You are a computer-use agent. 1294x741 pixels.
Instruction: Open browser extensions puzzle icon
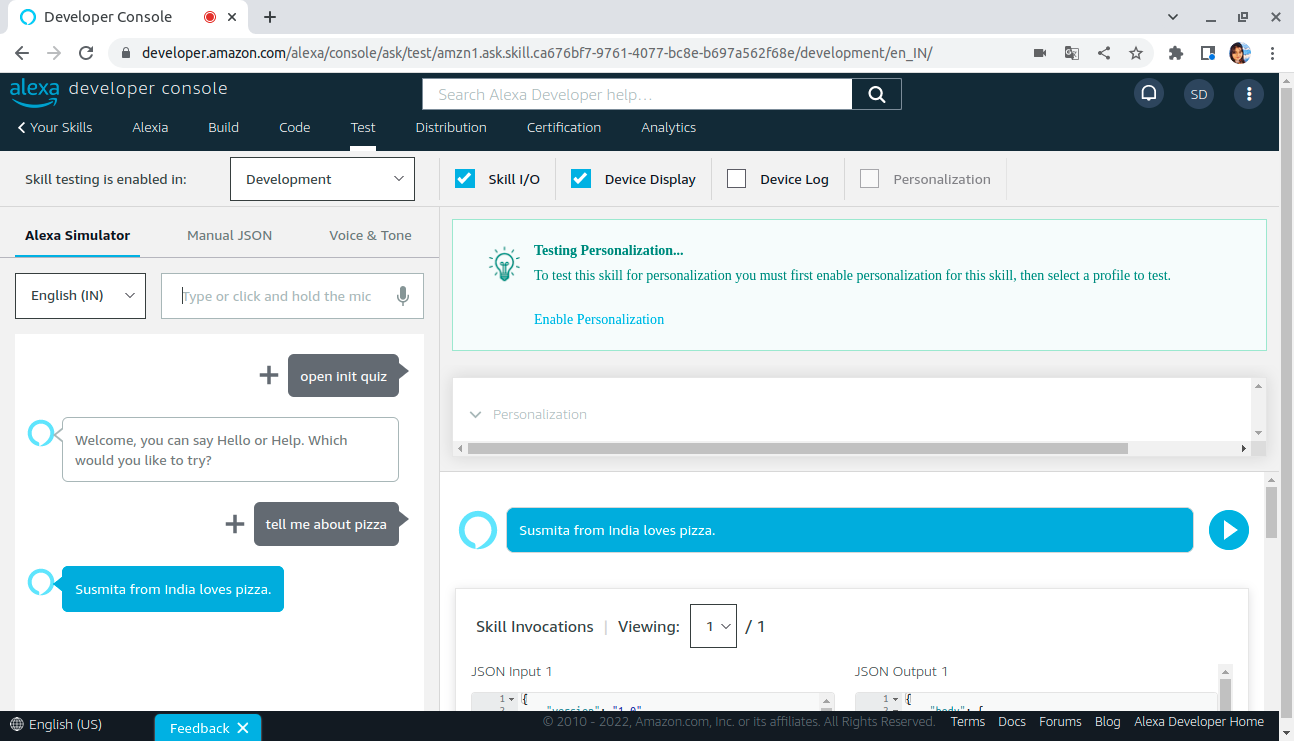click(x=1176, y=53)
